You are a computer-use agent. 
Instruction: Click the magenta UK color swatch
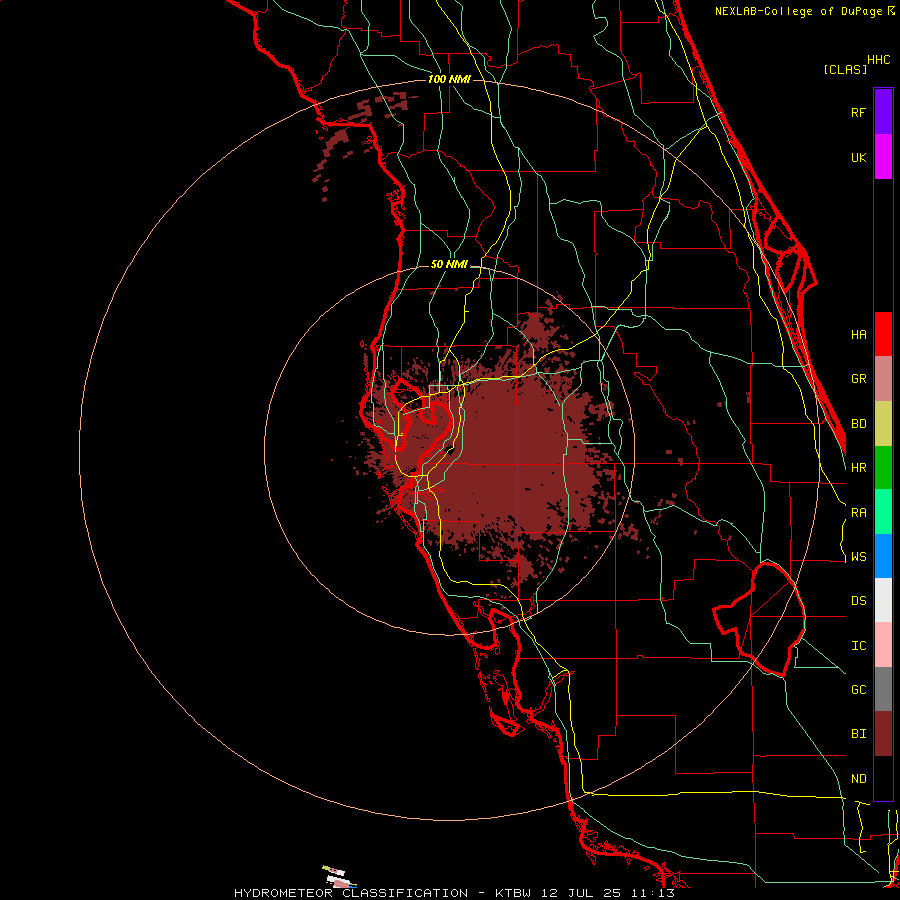pyautogui.click(x=883, y=157)
